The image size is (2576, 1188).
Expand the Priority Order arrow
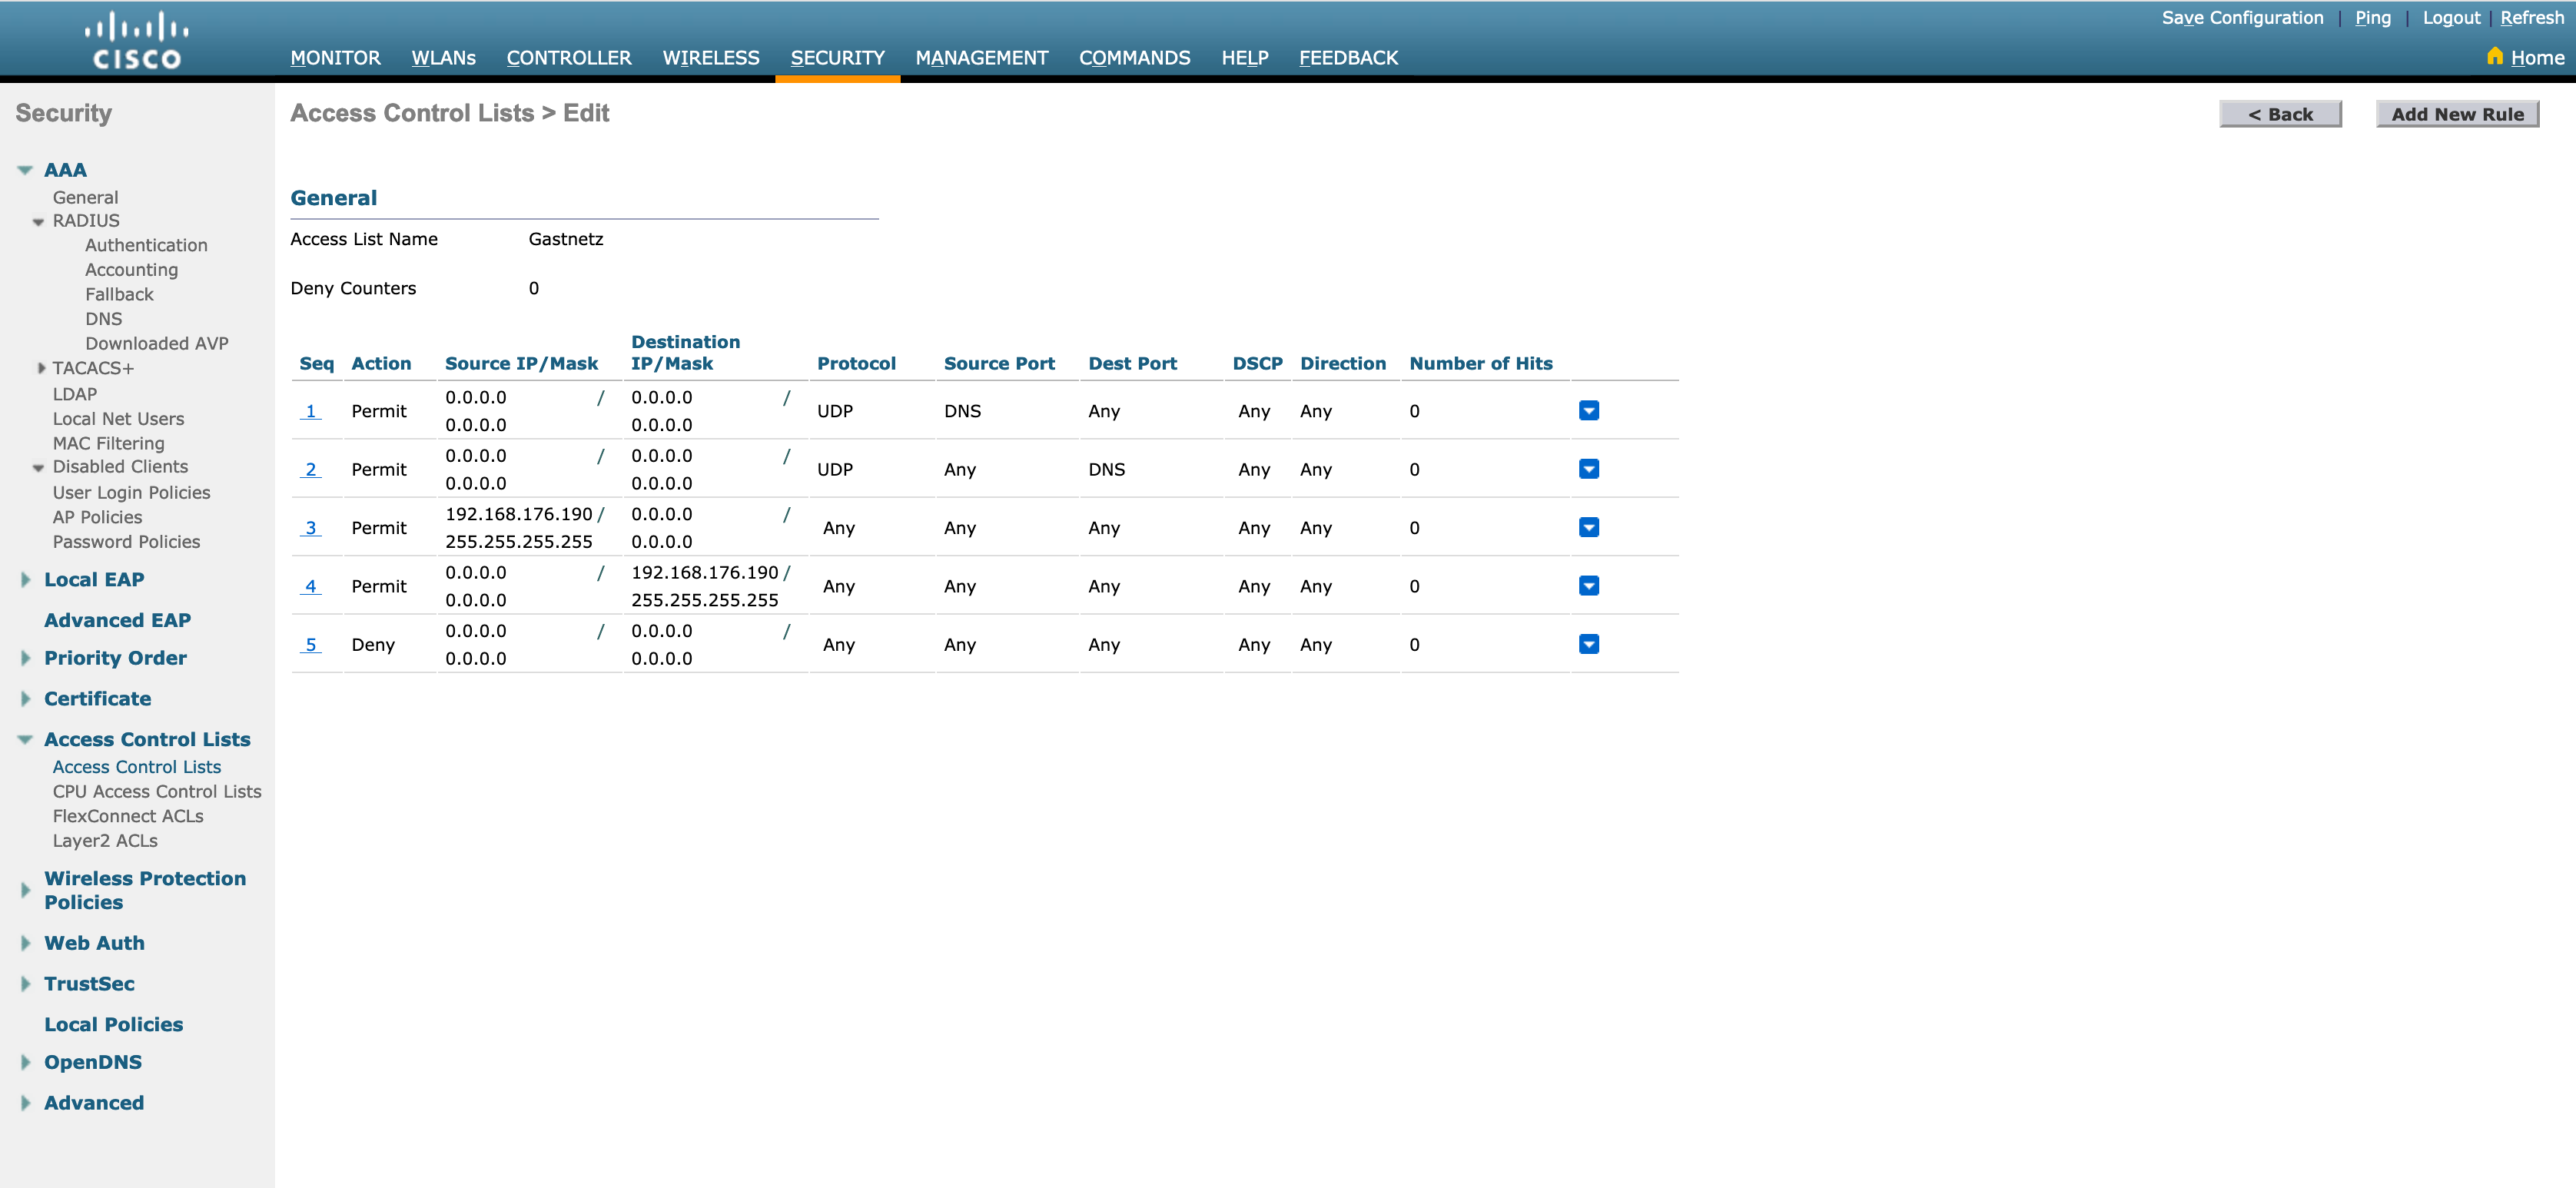click(25, 658)
